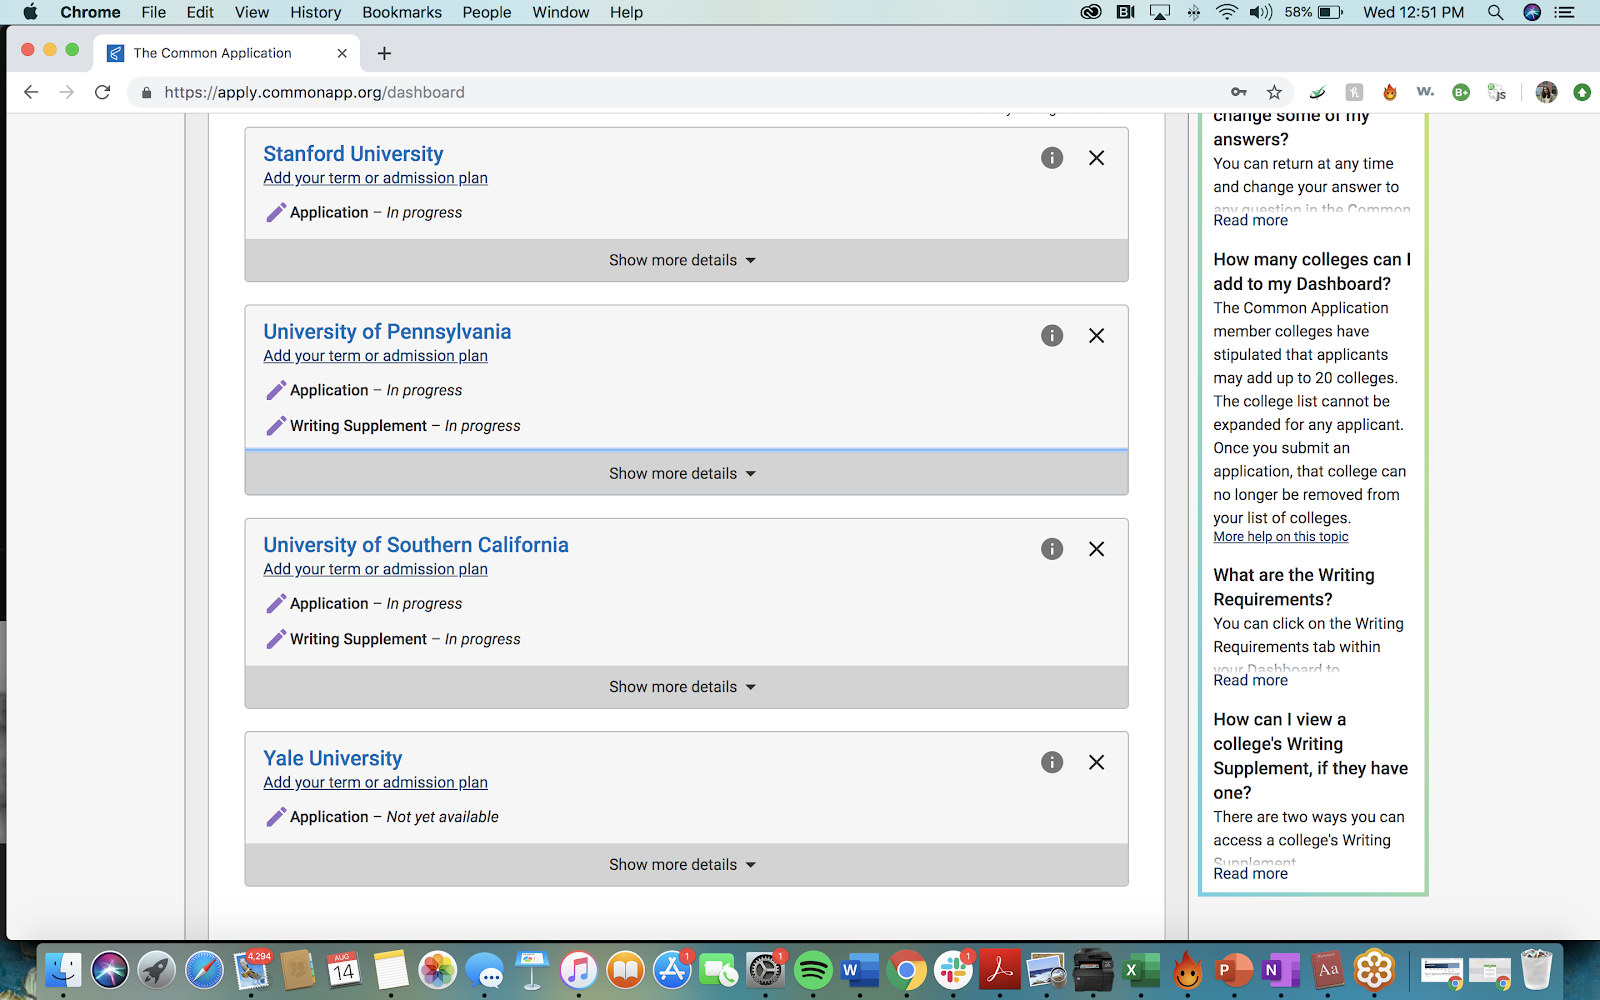This screenshot has height=1000, width=1600.
Task: Go back to the previous page
Action: pyautogui.click(x=31, y=92)
